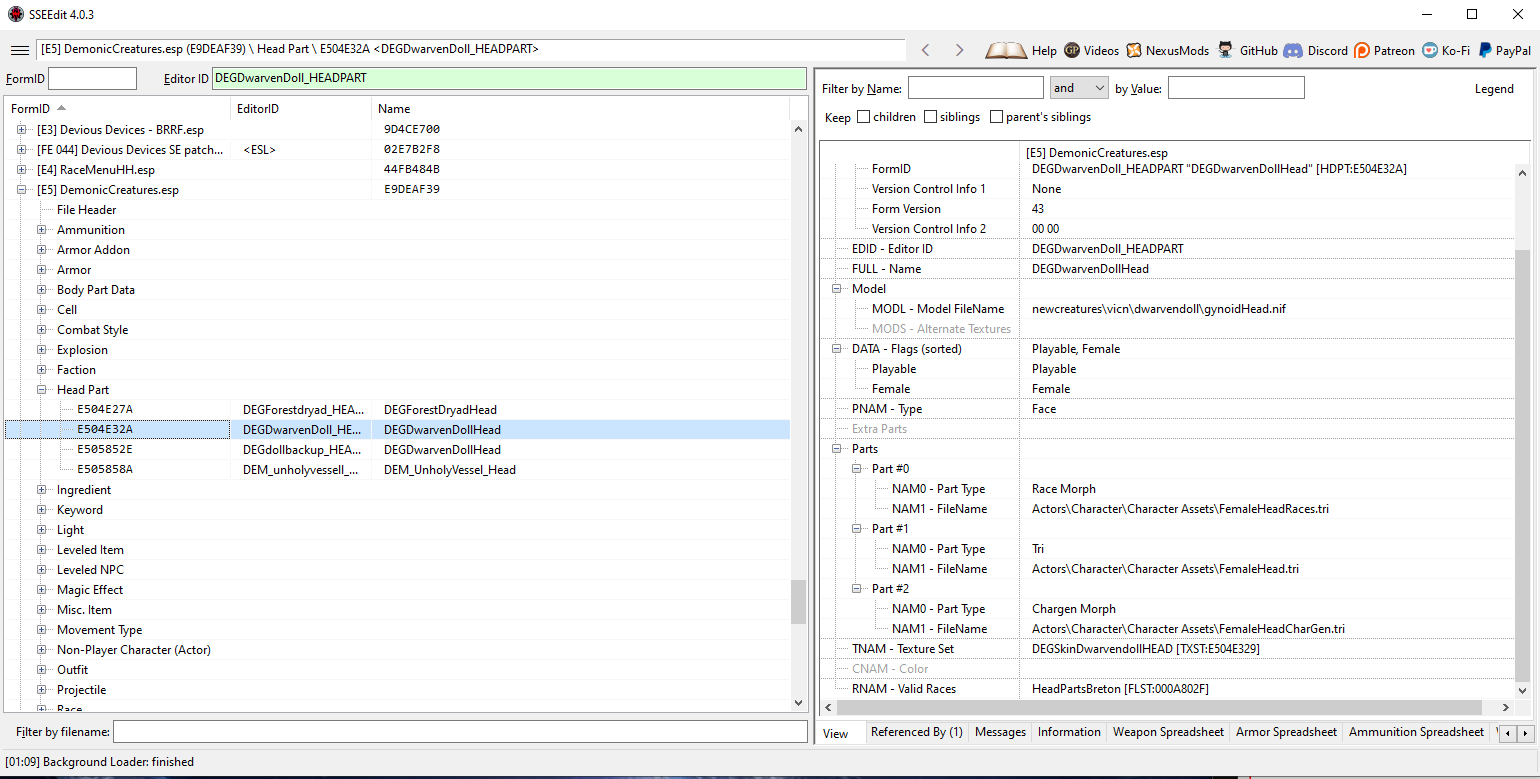Image resolution: width=1540 pixels, height=779 pixels.
Task: Open Discord link
Action: pos(1316,50)
